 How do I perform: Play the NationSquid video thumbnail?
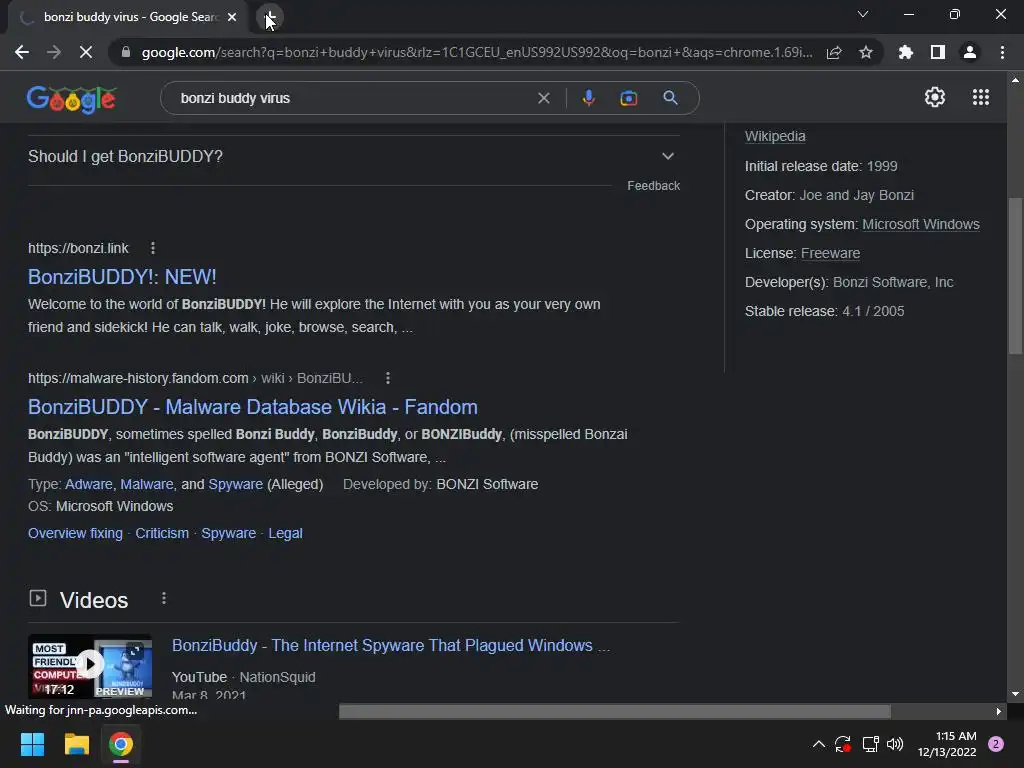coord(90,665)
